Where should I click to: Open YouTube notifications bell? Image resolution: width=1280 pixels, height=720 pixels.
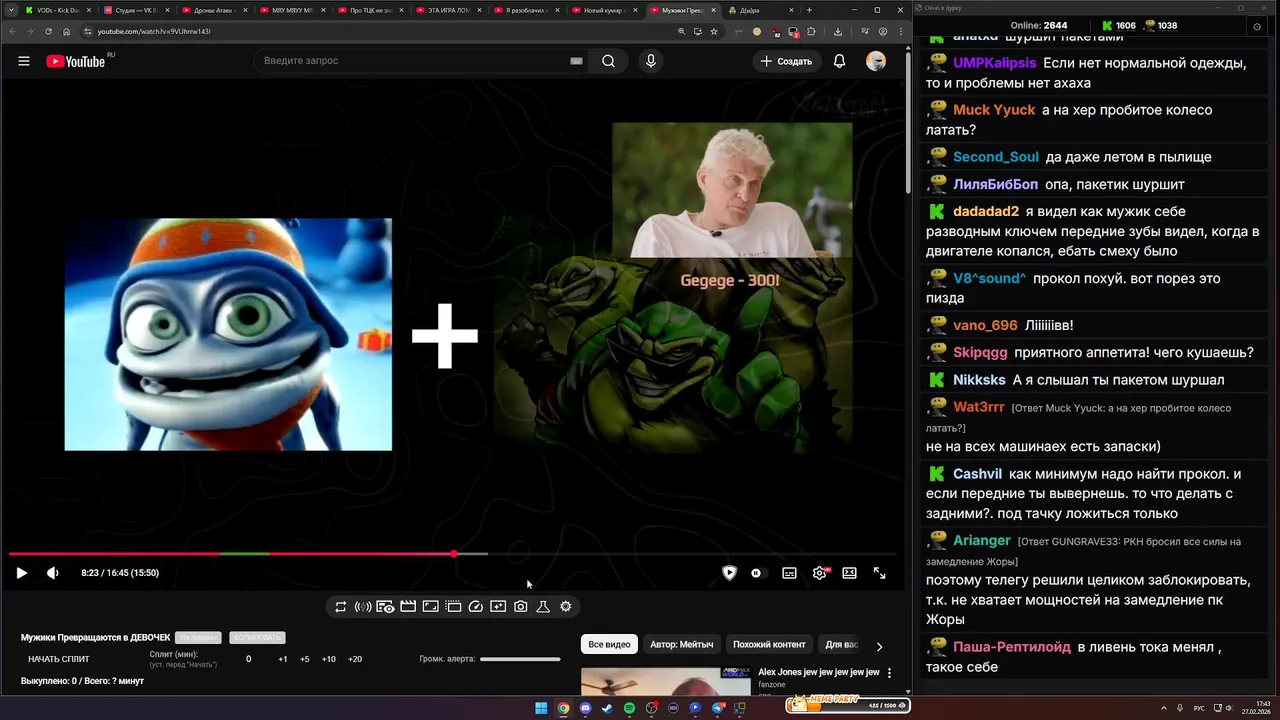(840, 61)
